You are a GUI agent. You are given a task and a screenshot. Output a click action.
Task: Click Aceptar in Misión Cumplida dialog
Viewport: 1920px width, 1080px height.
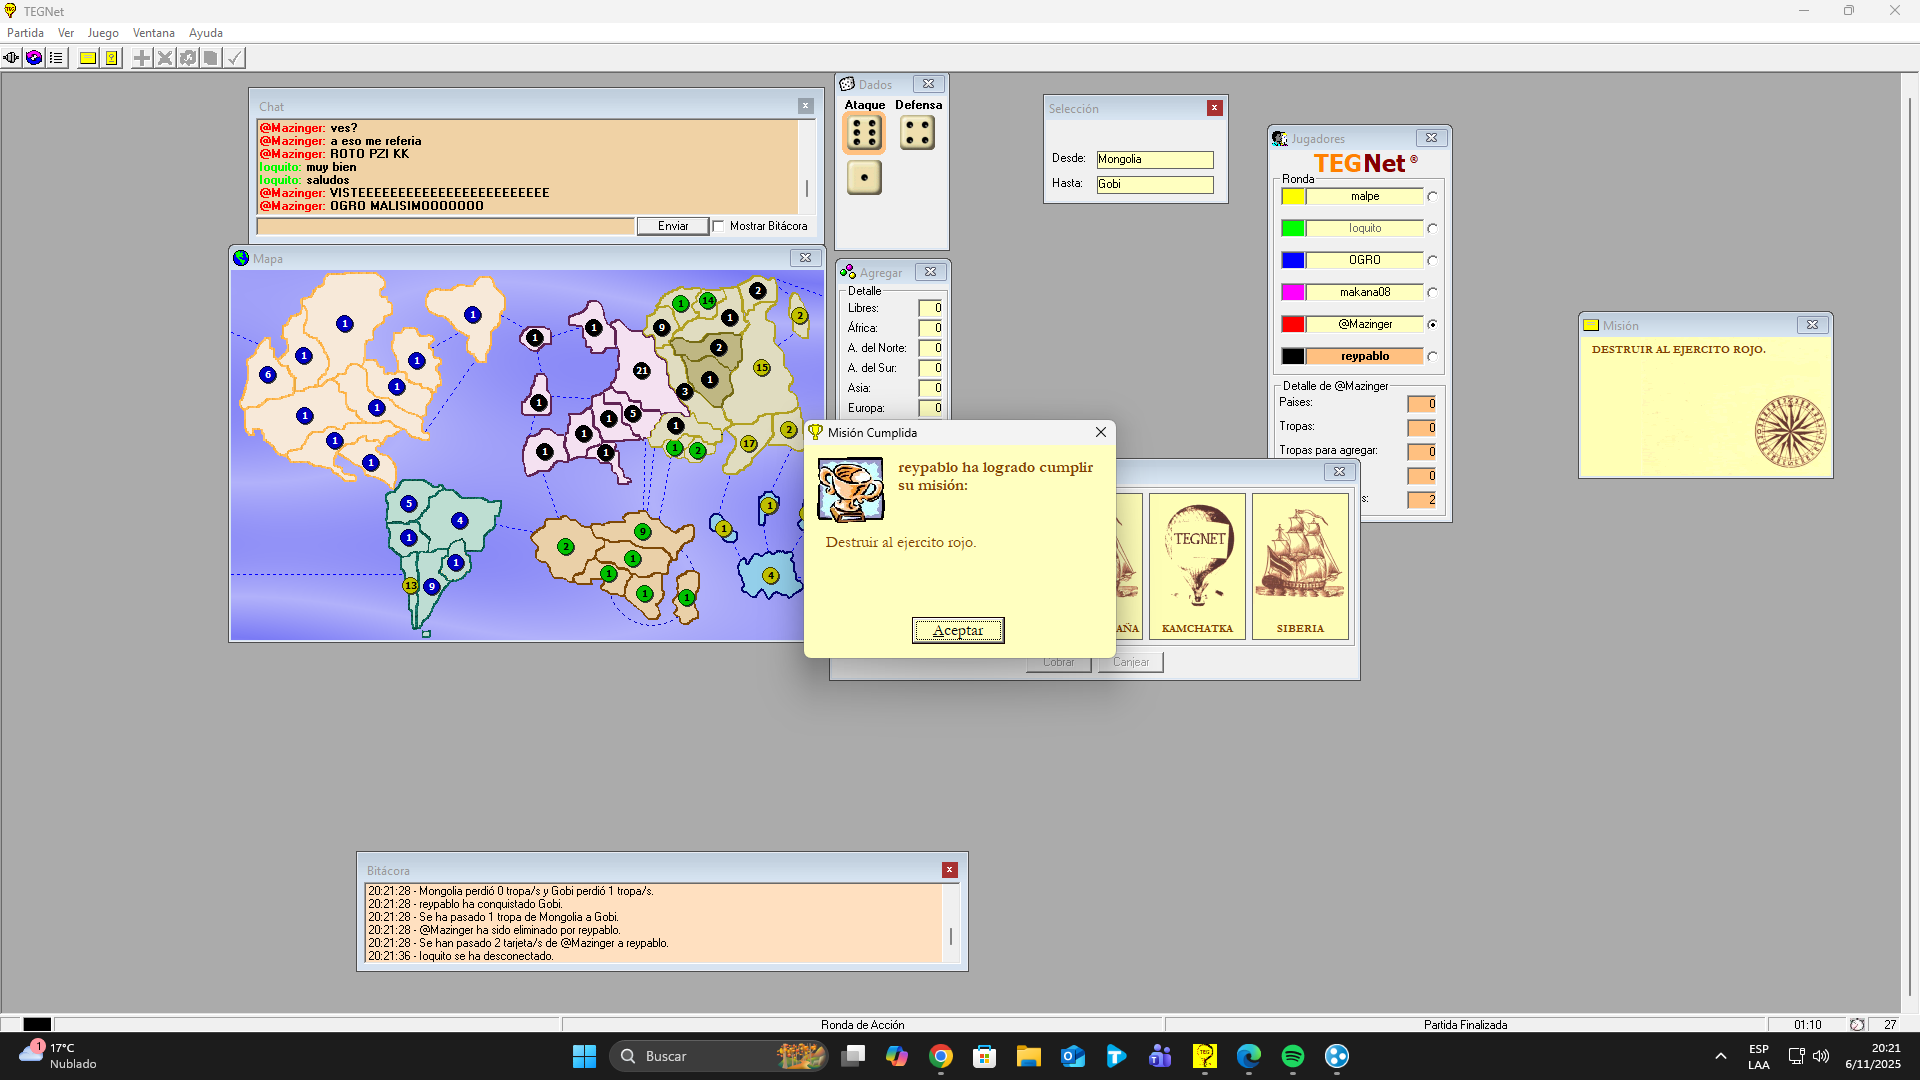[957, 630]
